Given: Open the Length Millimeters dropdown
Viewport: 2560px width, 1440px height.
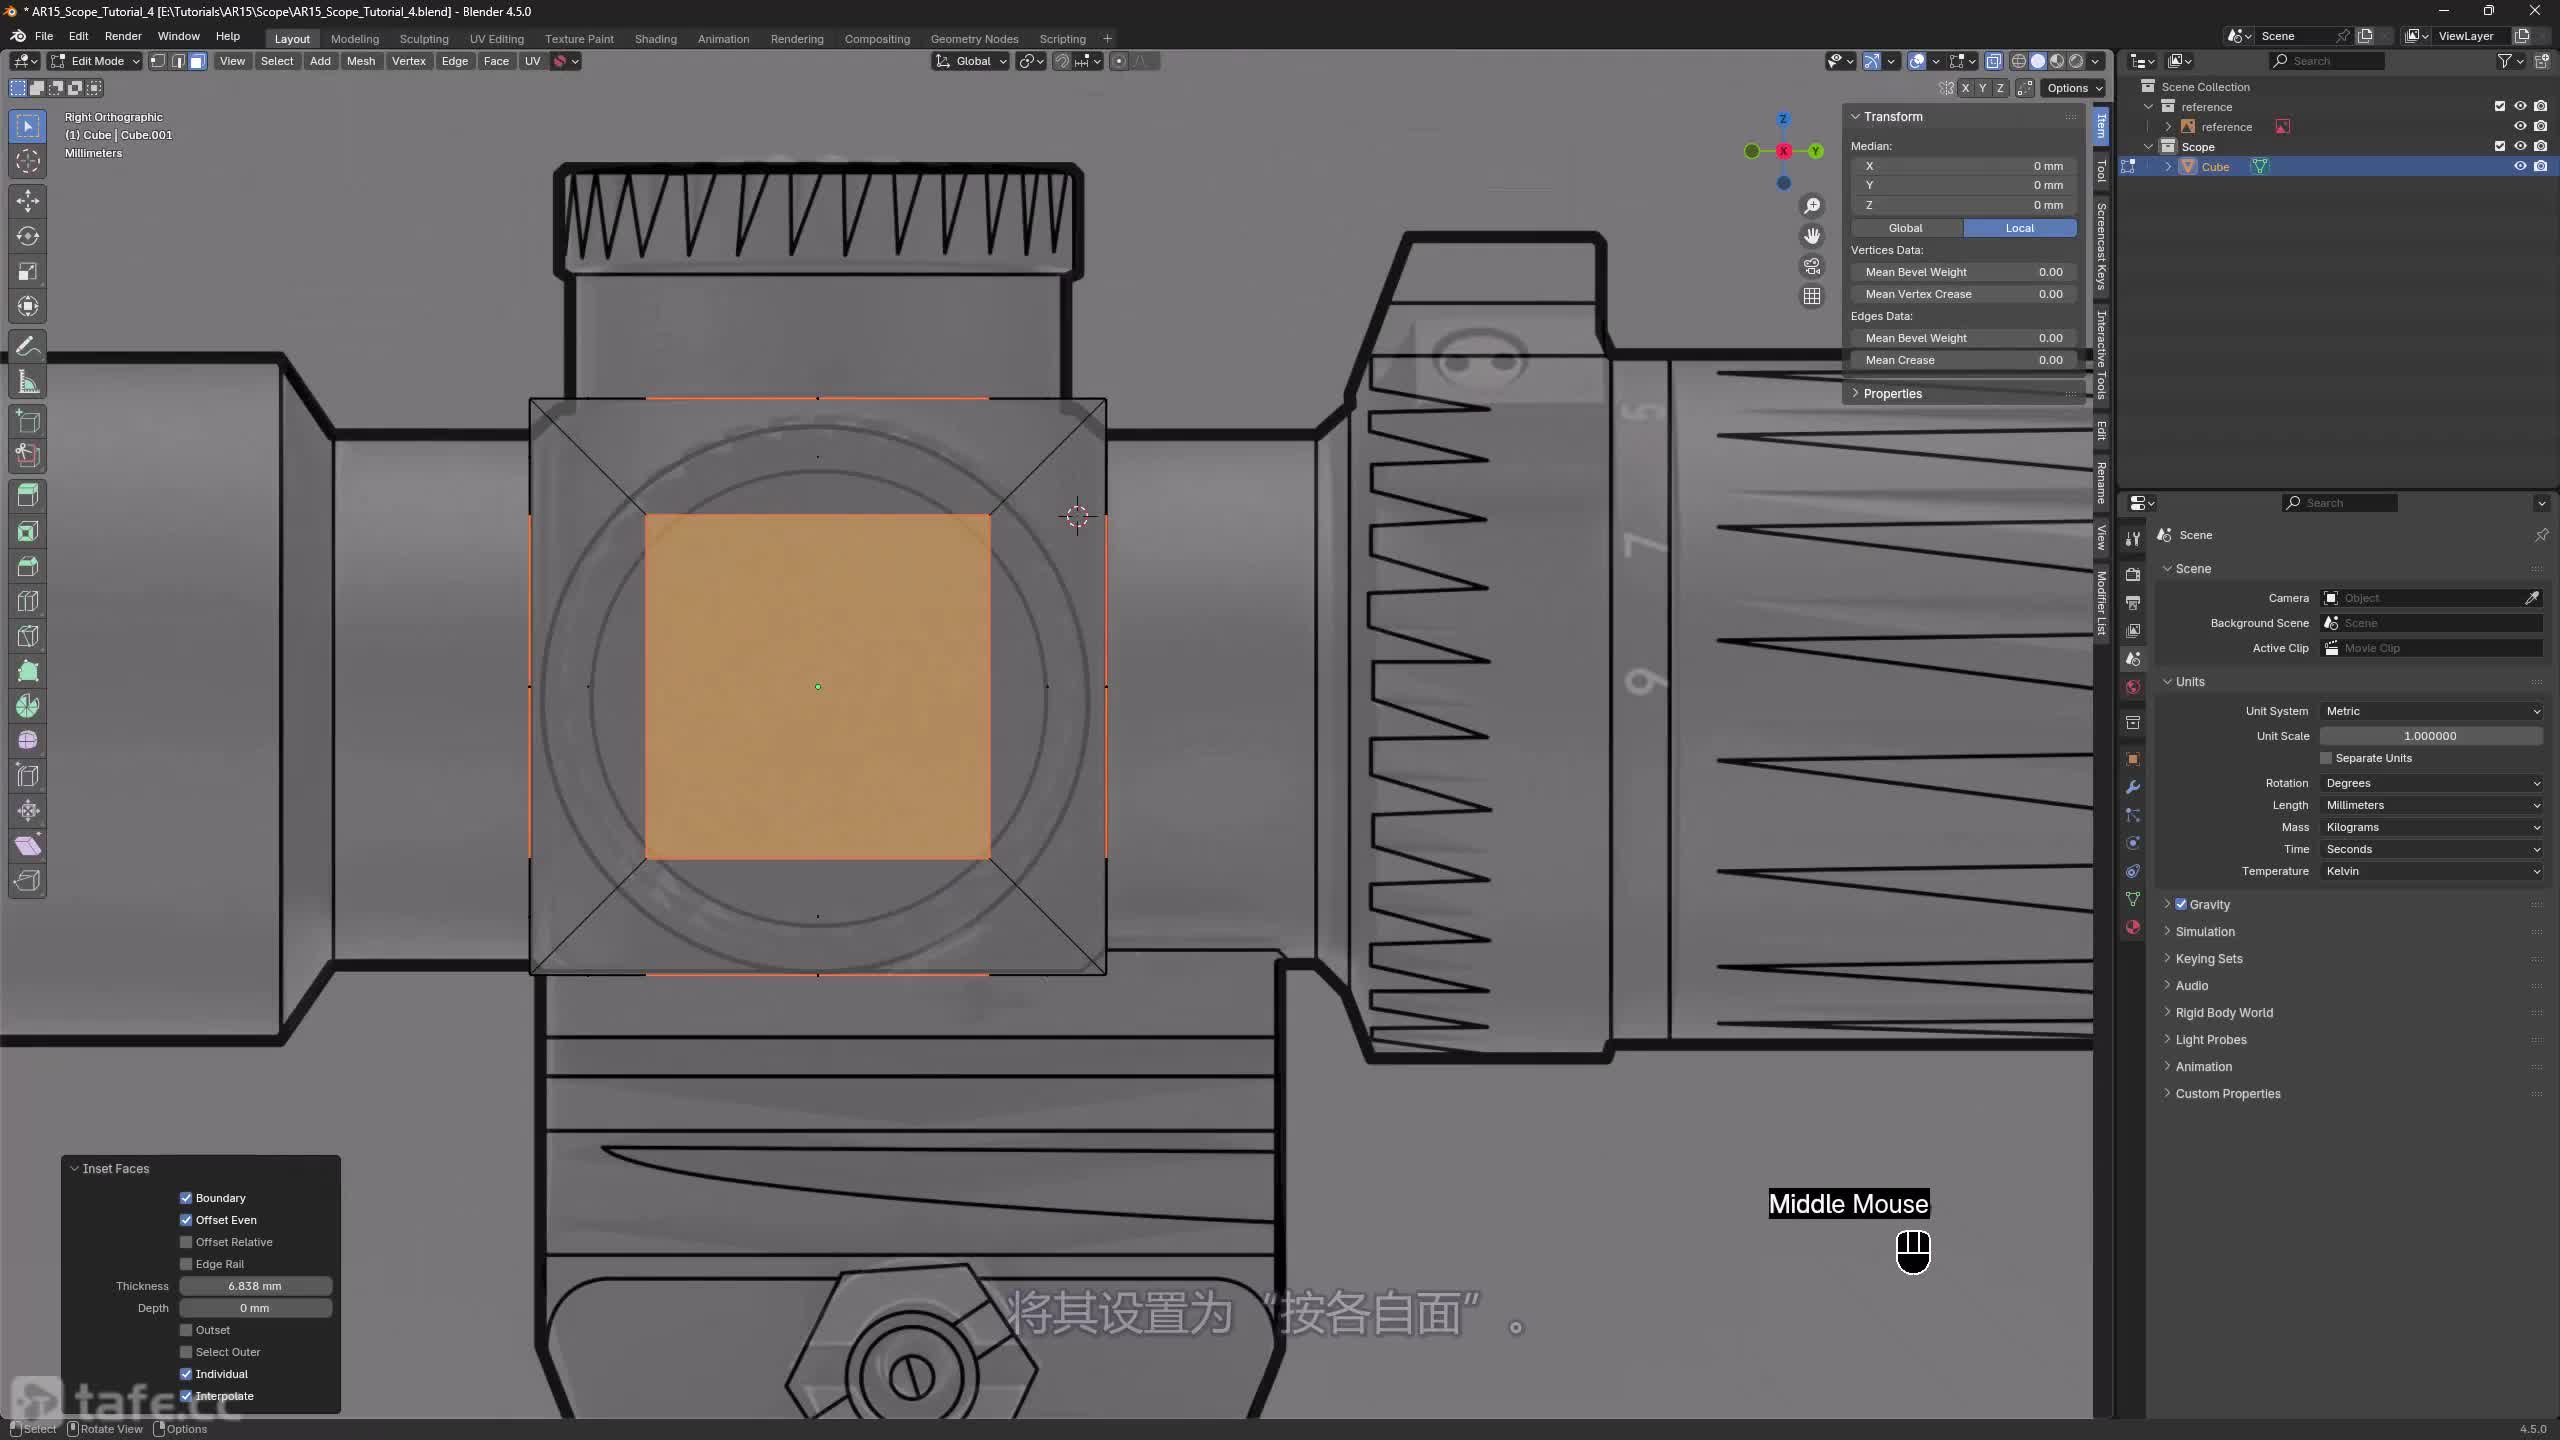Looking at the screenshot, I should pyautogui.click(x=2431, y=805).
